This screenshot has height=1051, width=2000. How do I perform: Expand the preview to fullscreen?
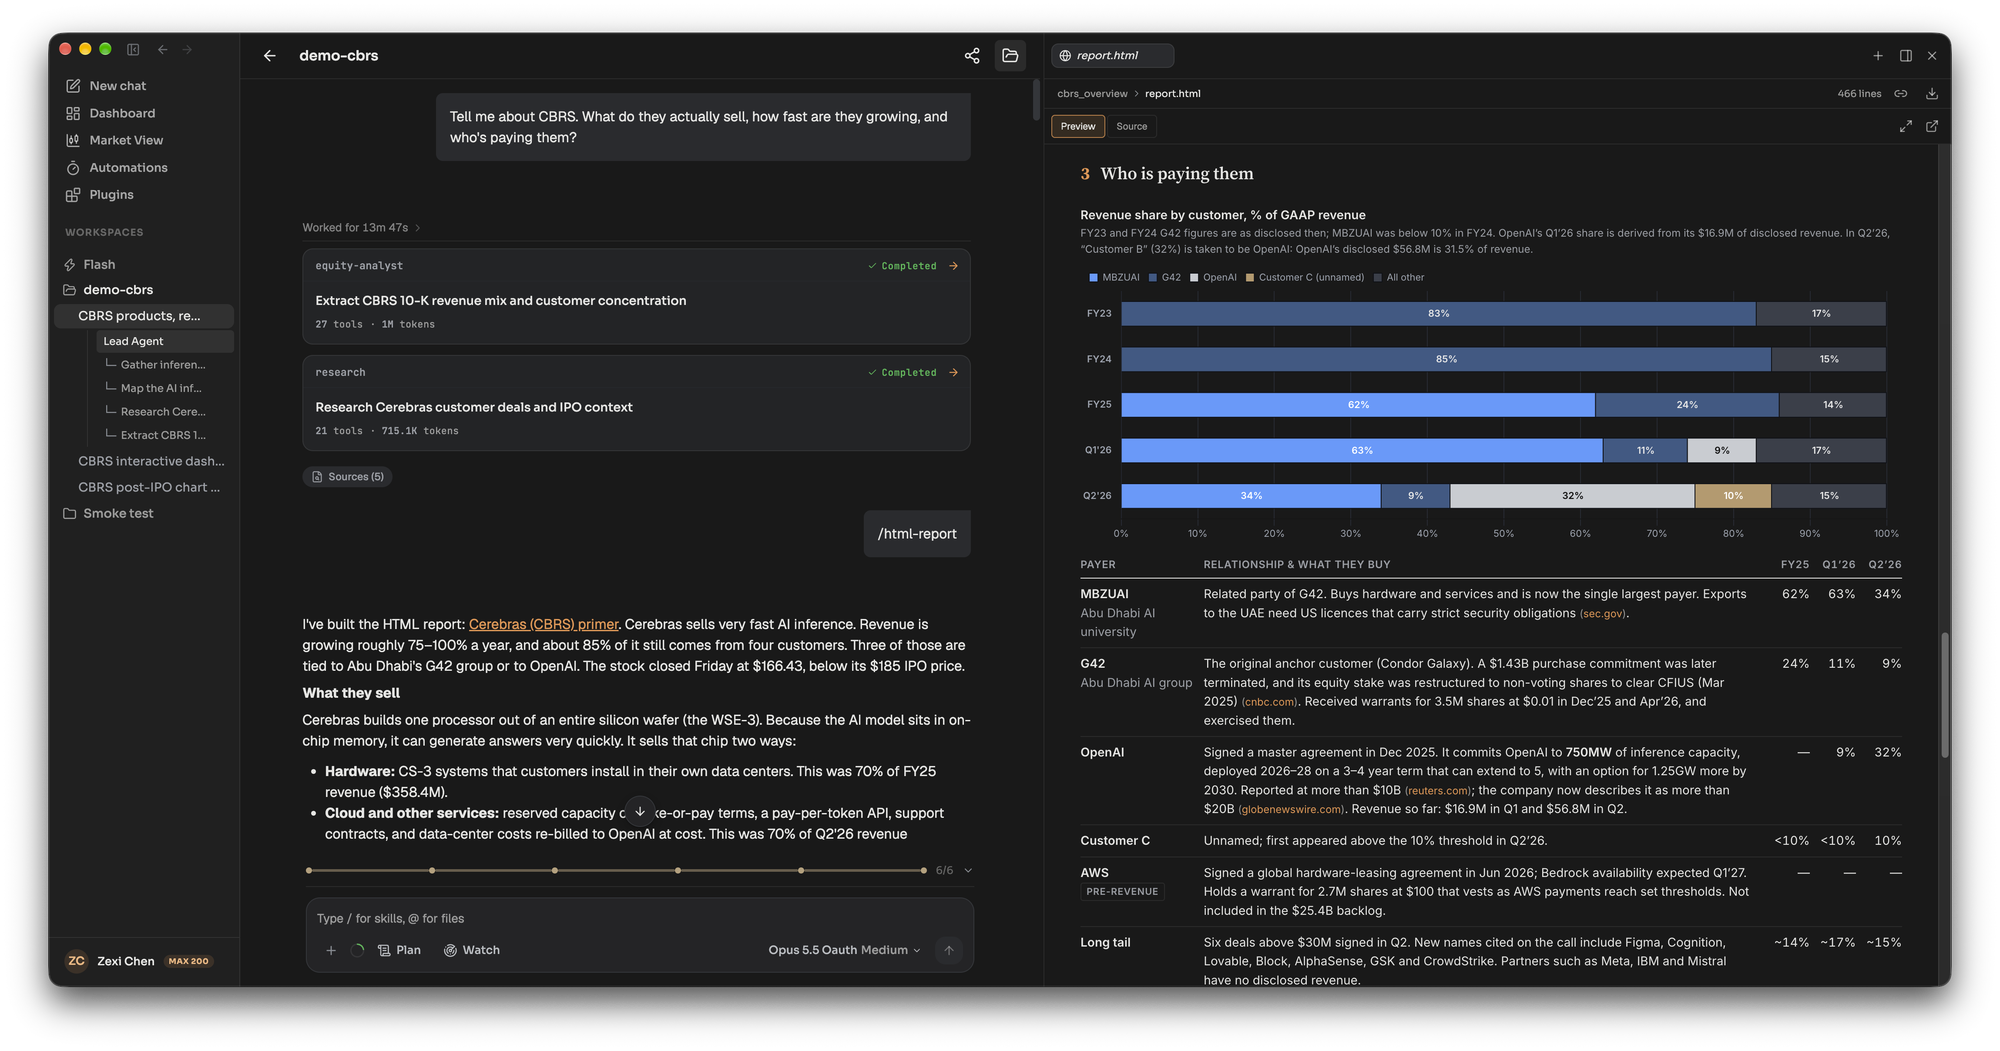click(1906, 126)
